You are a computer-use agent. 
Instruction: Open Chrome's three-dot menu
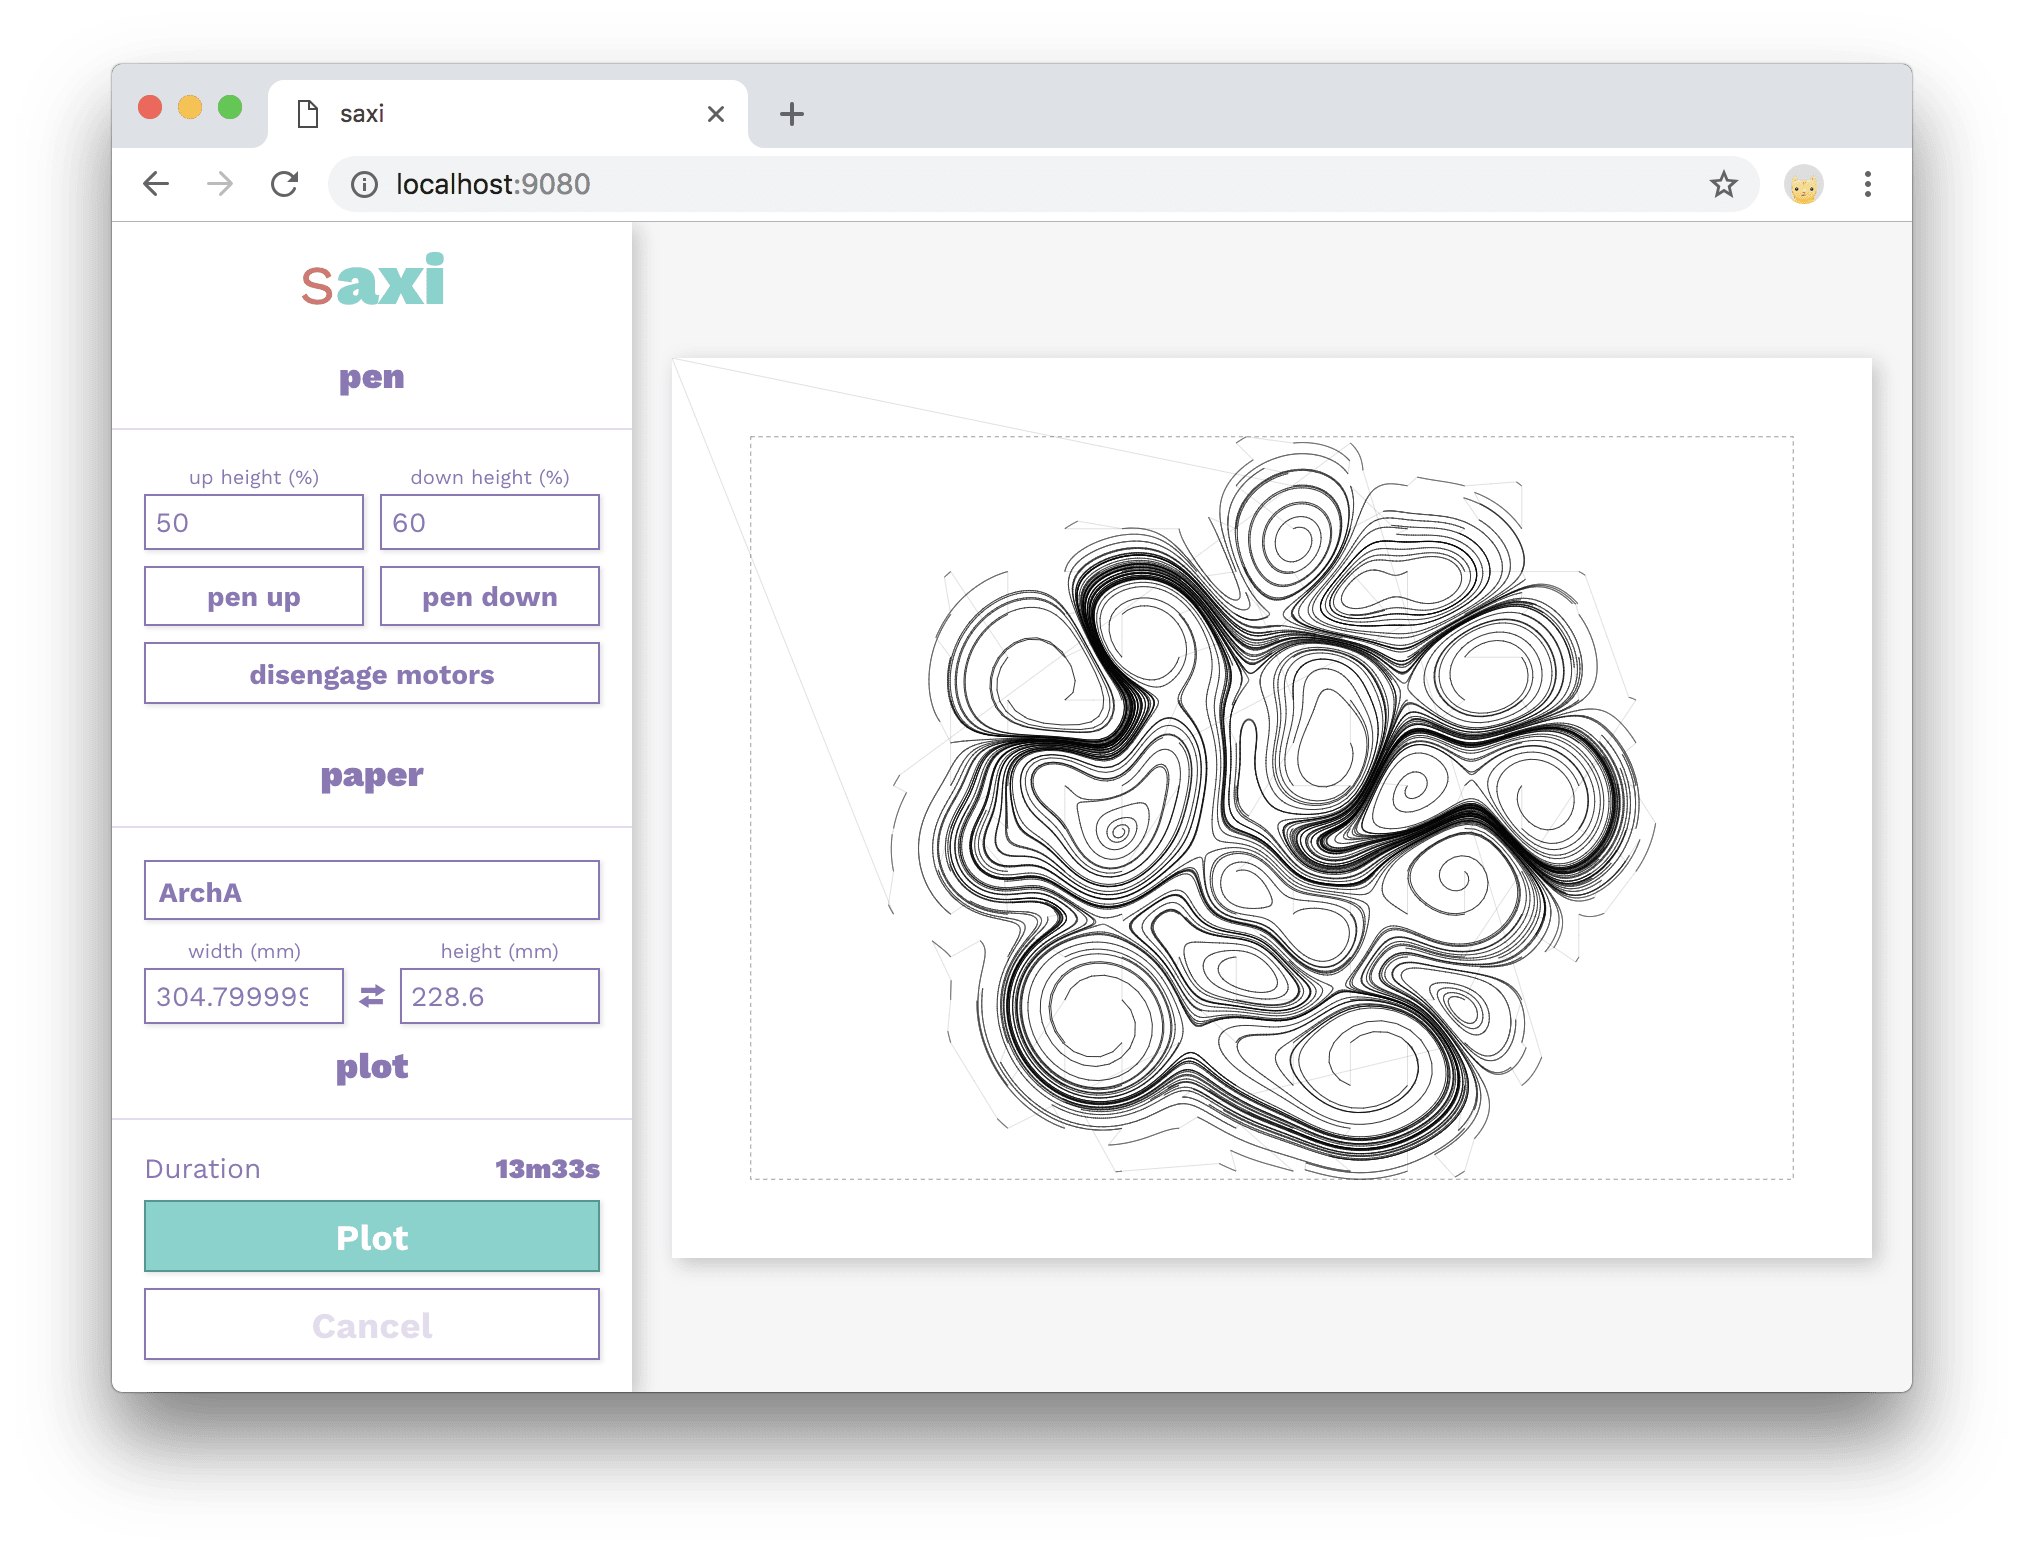tap(1867, 184)
